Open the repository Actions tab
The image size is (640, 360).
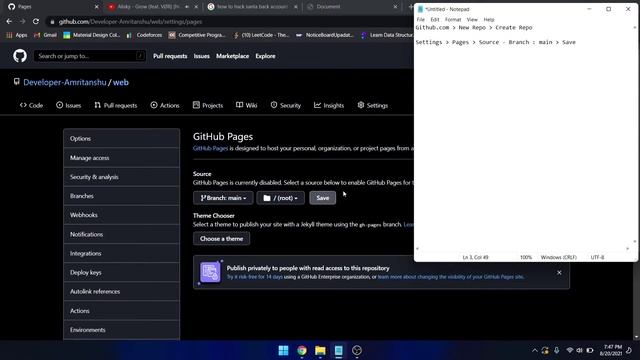[x=165, y=105]
